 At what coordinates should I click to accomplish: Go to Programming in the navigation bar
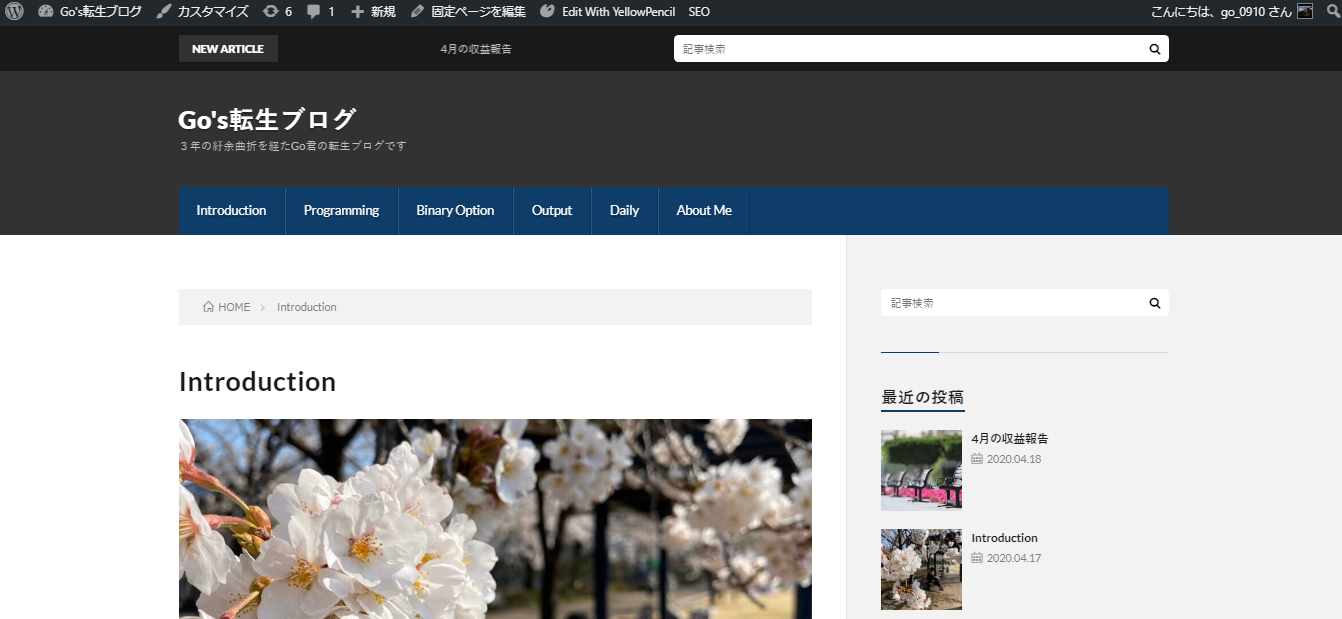(x=341, y=211)
